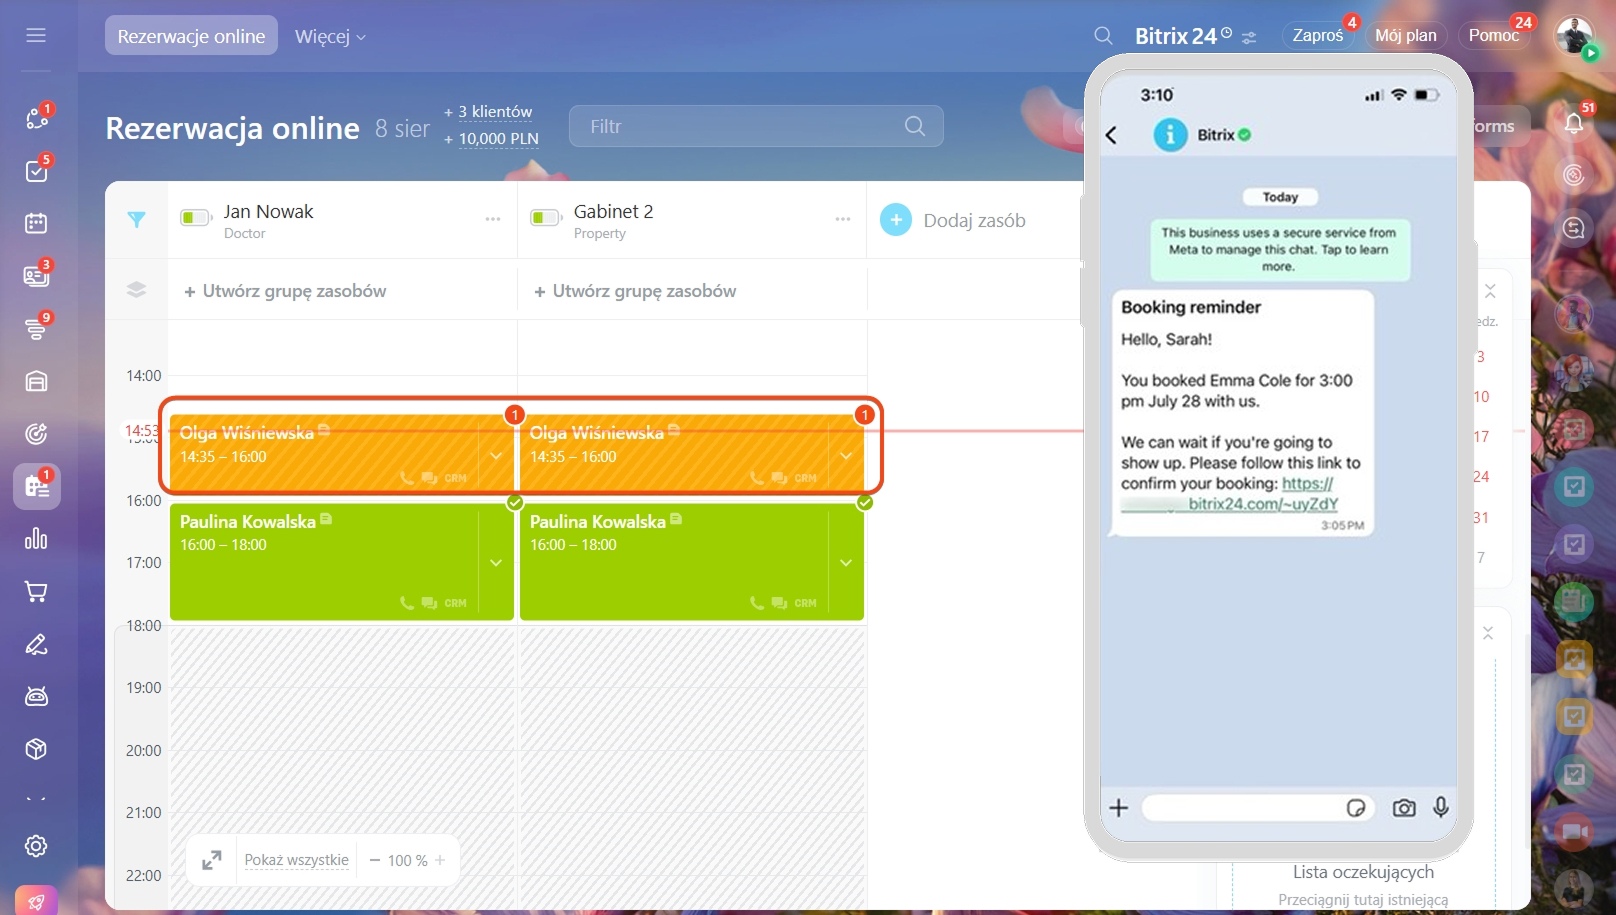The width and height of the screenshot is (1616, 915).
Task: Click the sticker icon in phone chat input
Action: (x=1356, y=808)
